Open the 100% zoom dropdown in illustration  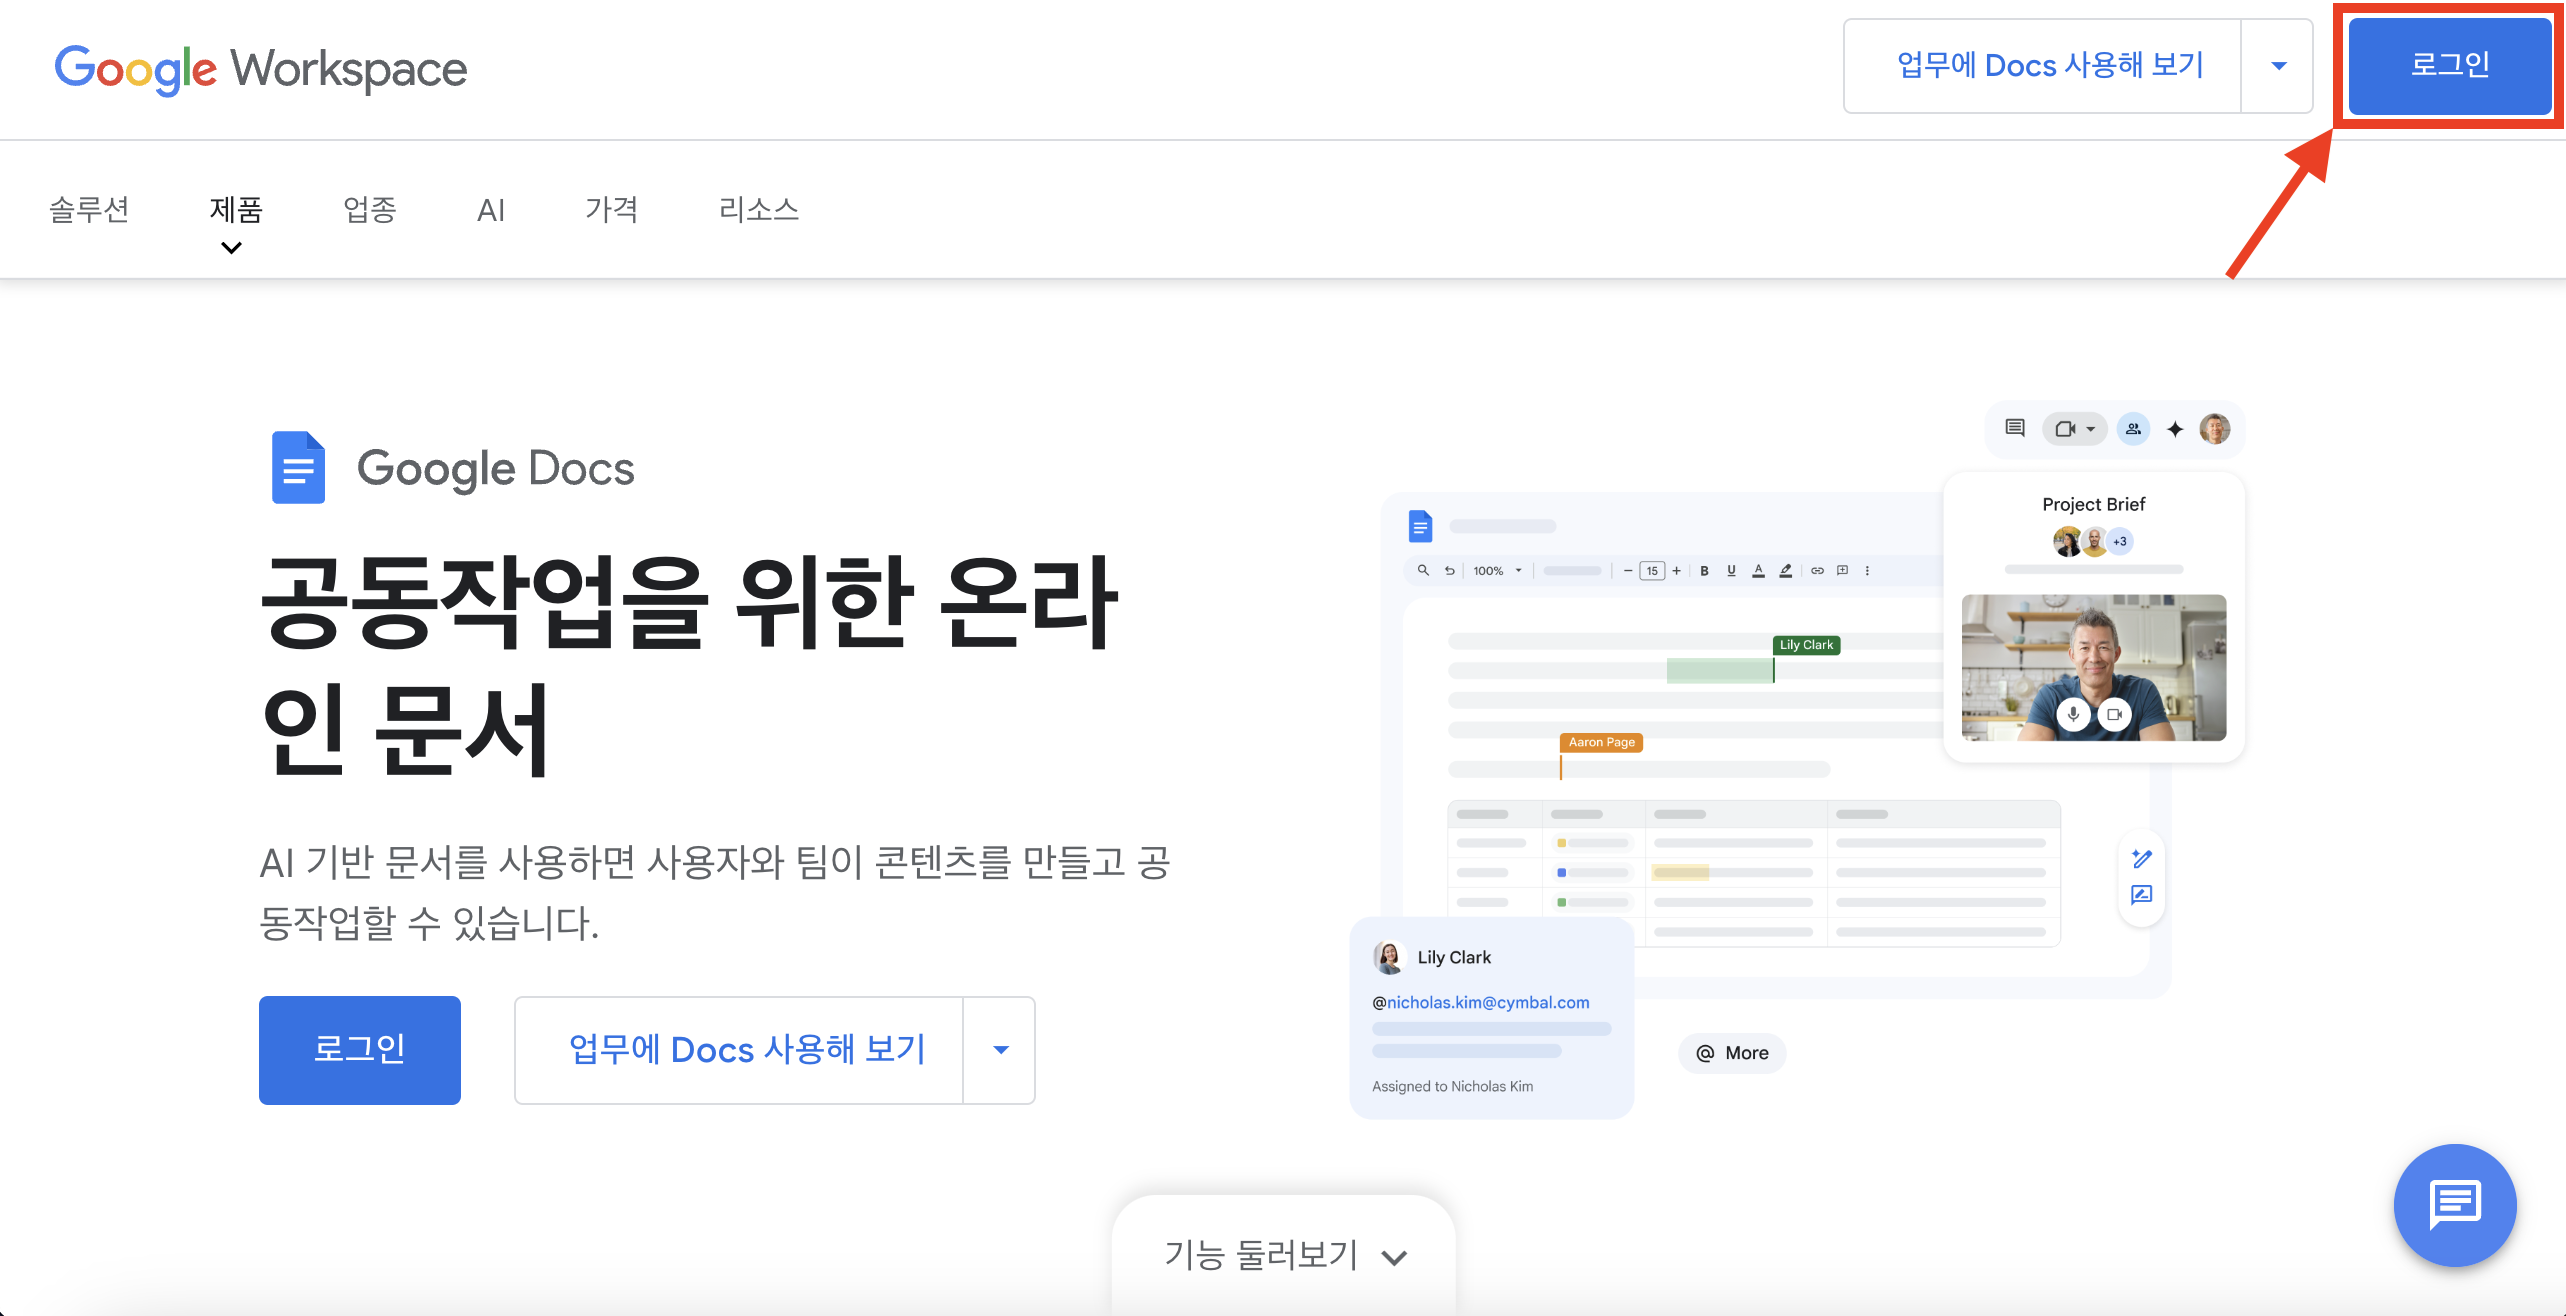[x=1497, y=570]
